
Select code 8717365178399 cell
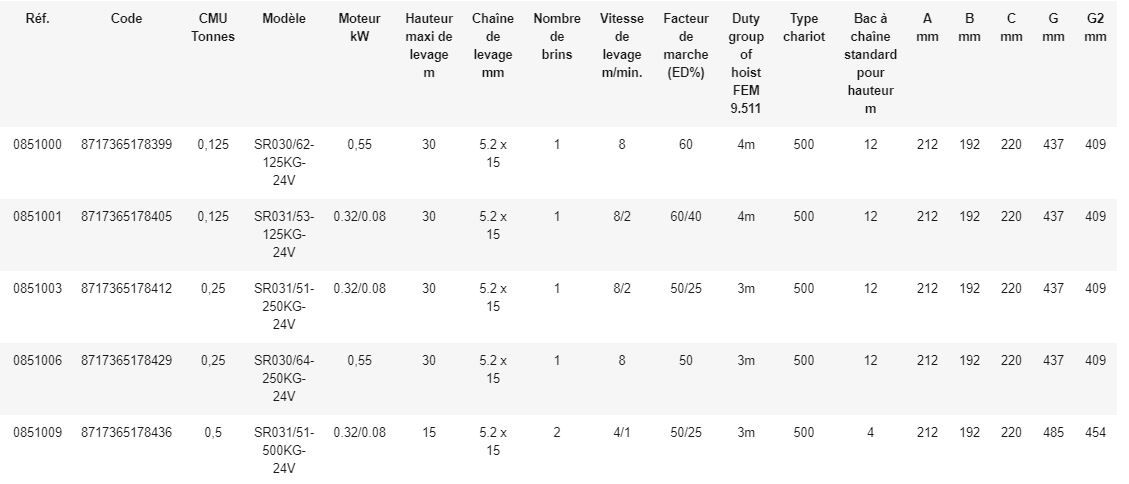126,145
